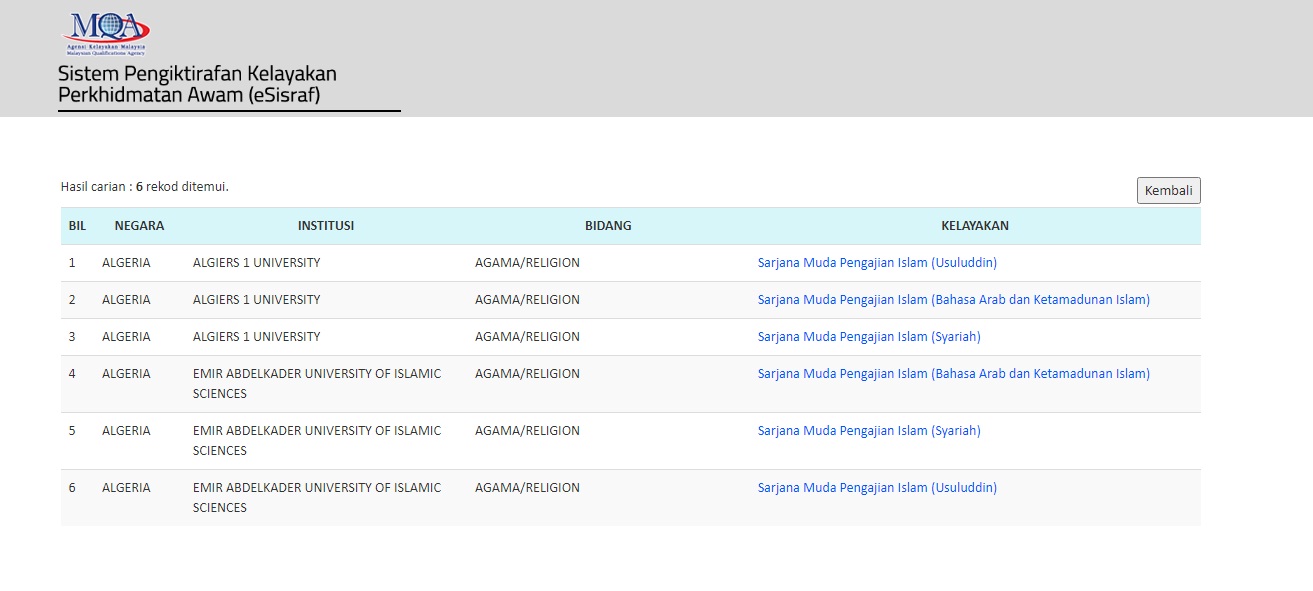The image size is (1313, 591).
Task: Open row 3 Syariah link for Algiers 1 University
Action: [868, 337]
